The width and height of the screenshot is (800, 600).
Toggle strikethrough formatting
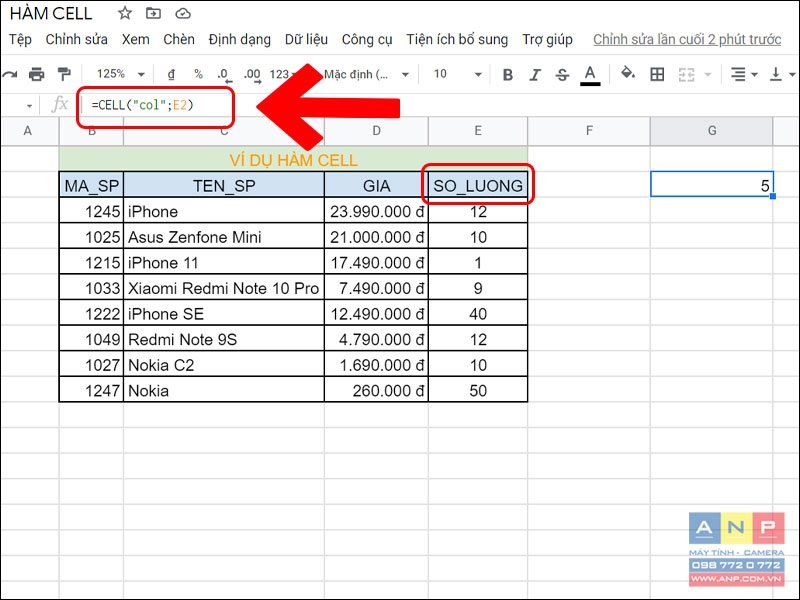[562, 75]
